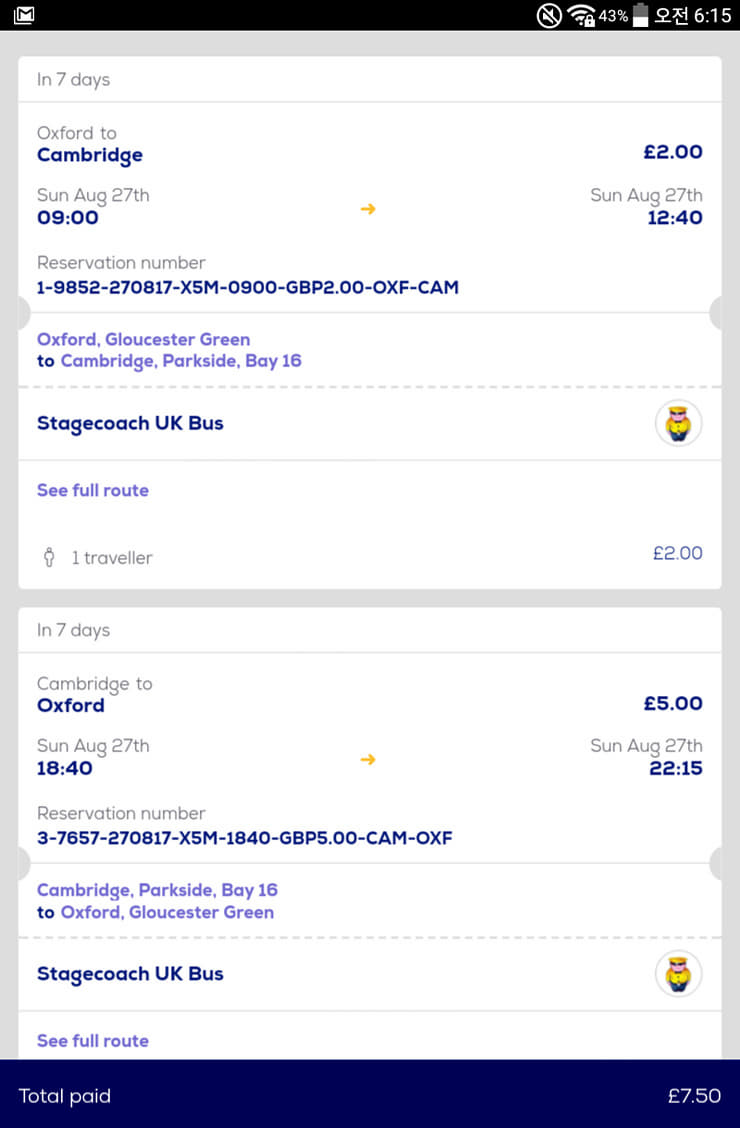Open See full route for Oxford to Cambridge
The image size is (740, 1128).
pyautogui.click(x=93, y=490)
